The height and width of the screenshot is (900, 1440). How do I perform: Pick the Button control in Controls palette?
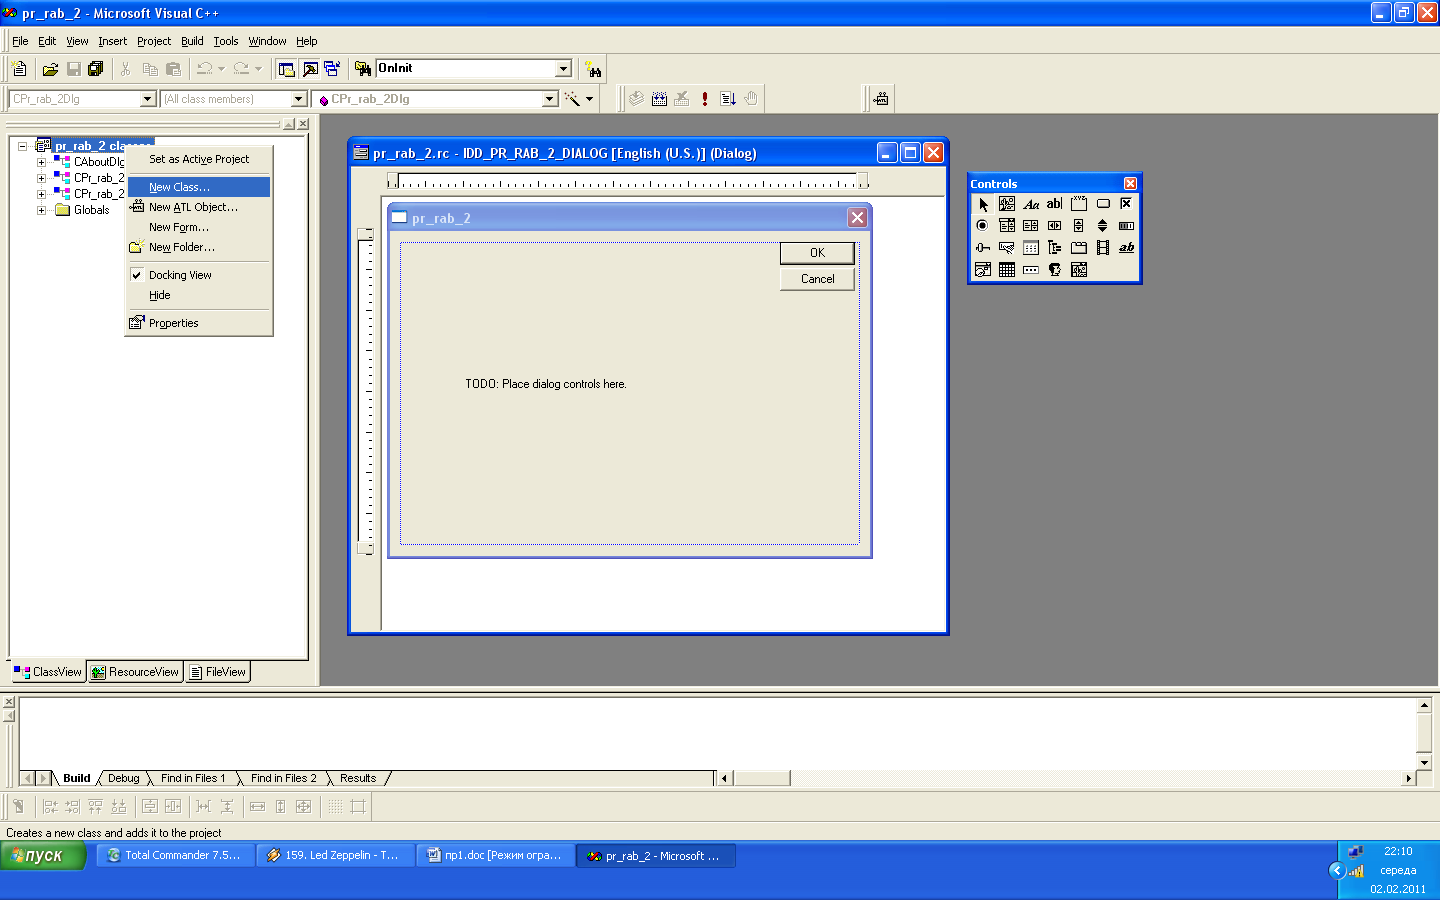(1103, 204)
